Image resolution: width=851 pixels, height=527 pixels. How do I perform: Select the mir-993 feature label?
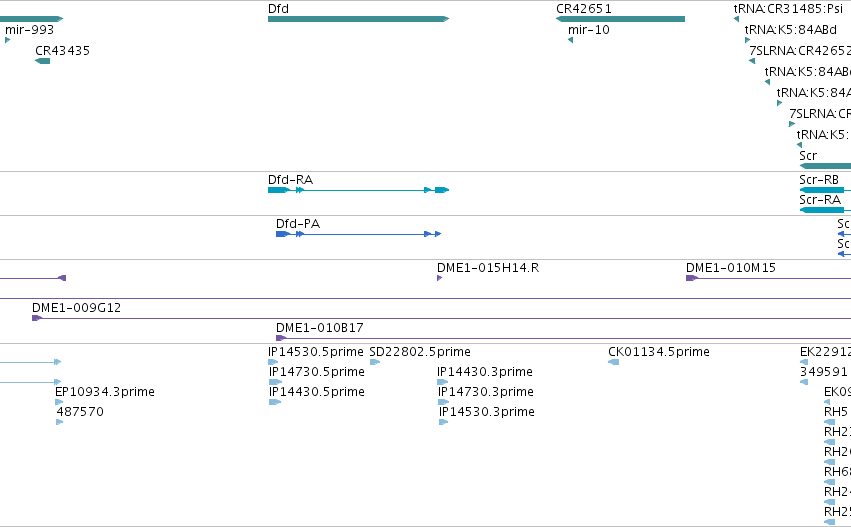(x=29, y=30)
